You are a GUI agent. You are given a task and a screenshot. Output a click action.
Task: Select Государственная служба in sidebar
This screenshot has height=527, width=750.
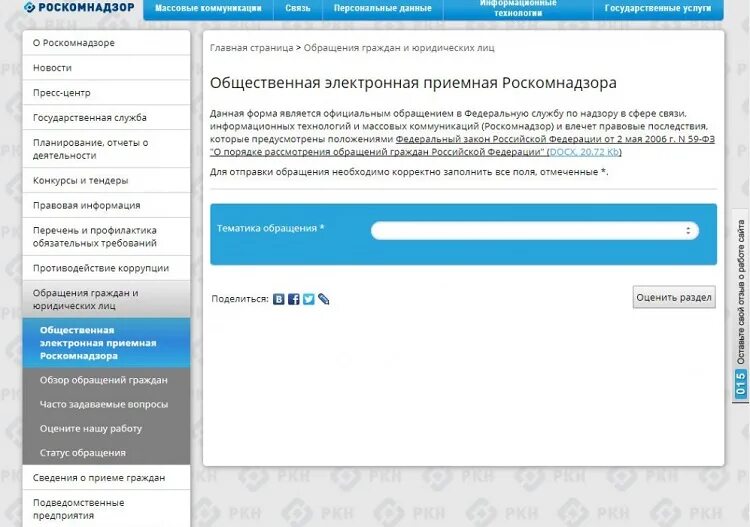coord(106,118)
